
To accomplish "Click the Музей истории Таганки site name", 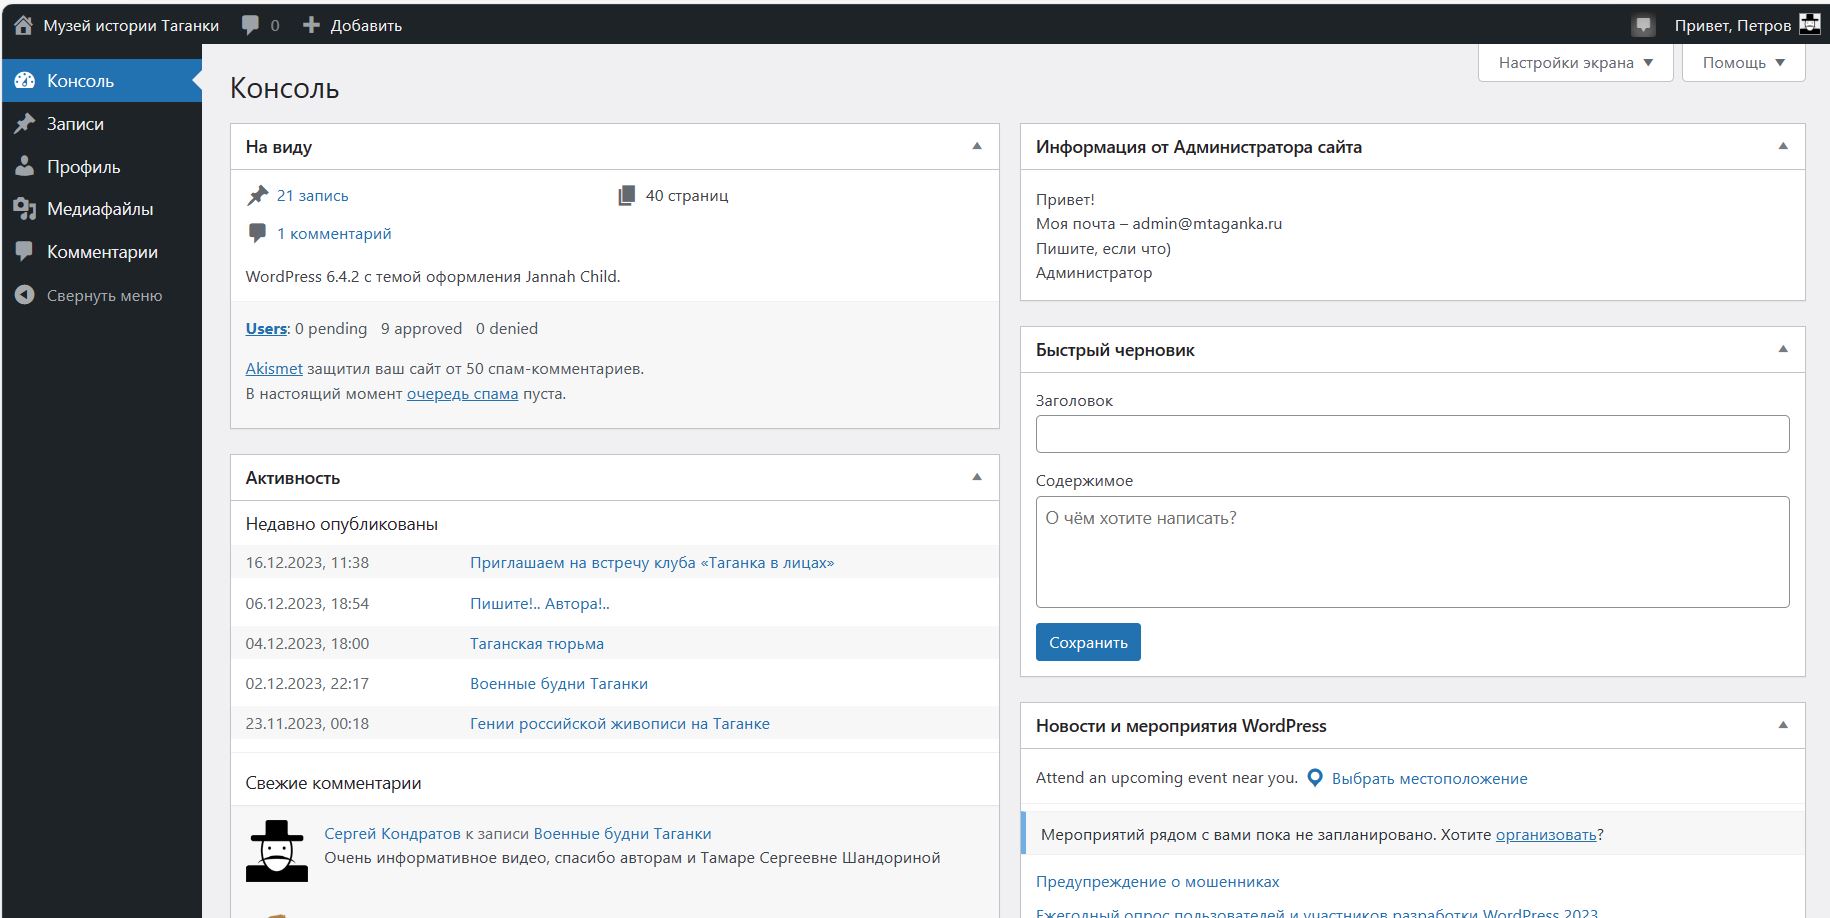I will point(131,25).
